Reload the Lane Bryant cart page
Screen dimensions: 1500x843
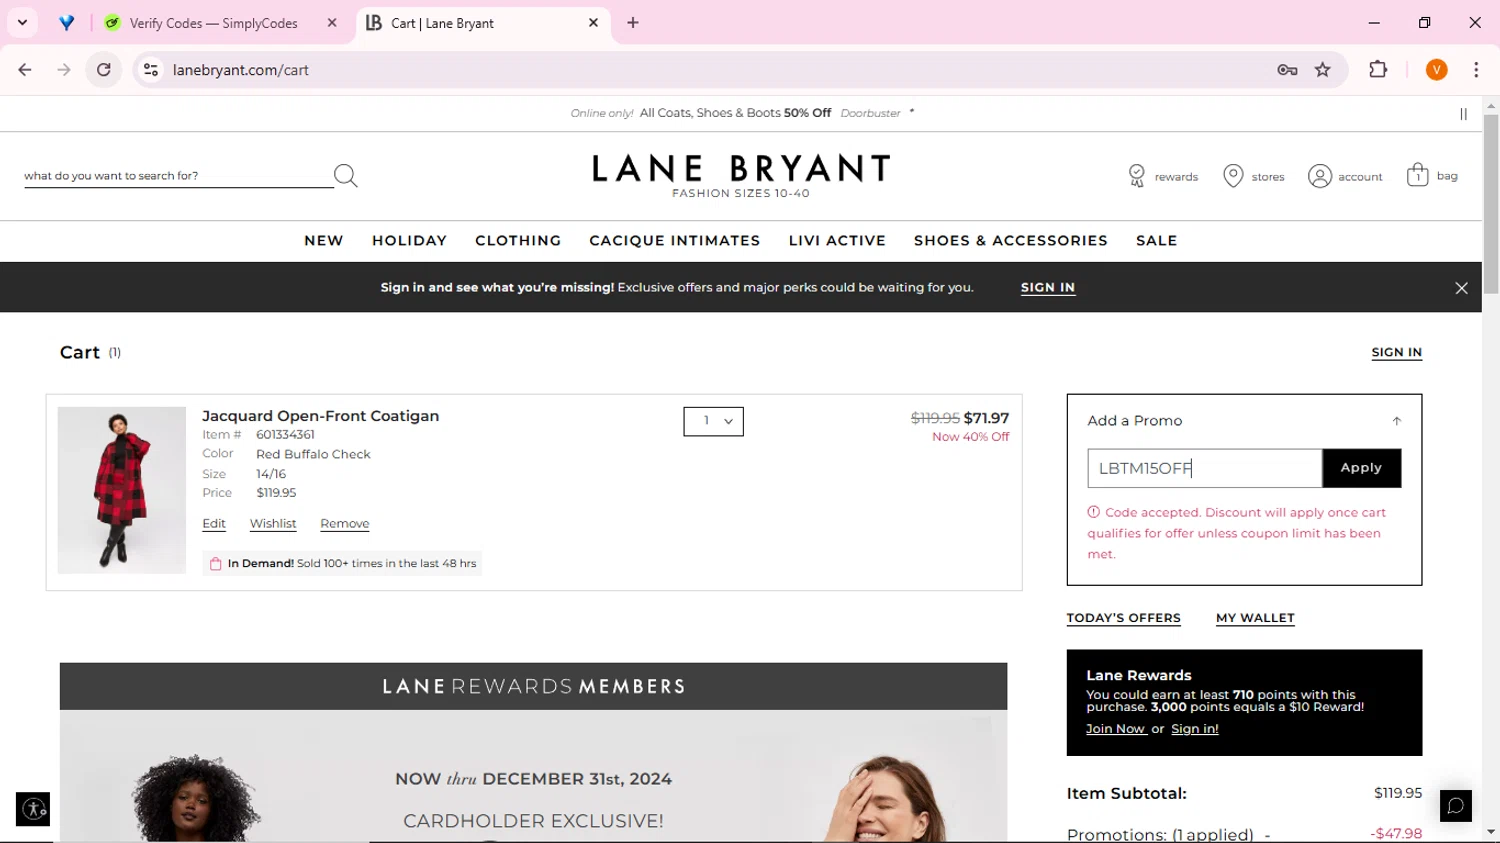click(x=104, y=70)
